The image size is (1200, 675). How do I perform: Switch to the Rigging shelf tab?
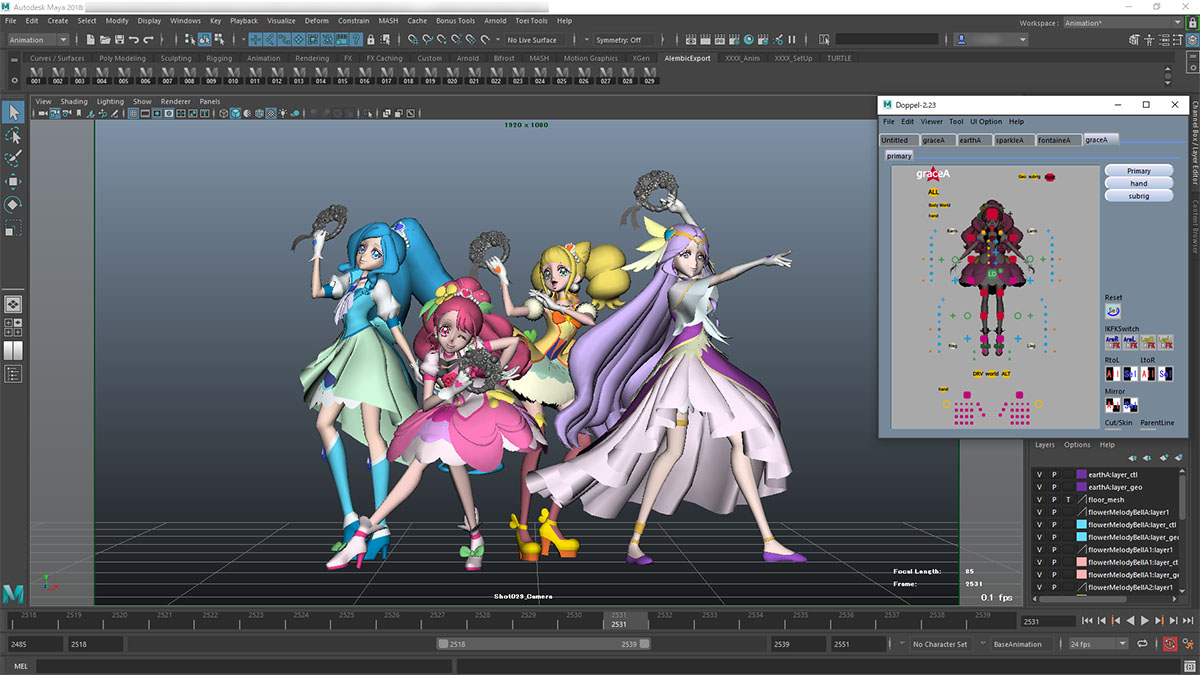(x=220, y=58)
